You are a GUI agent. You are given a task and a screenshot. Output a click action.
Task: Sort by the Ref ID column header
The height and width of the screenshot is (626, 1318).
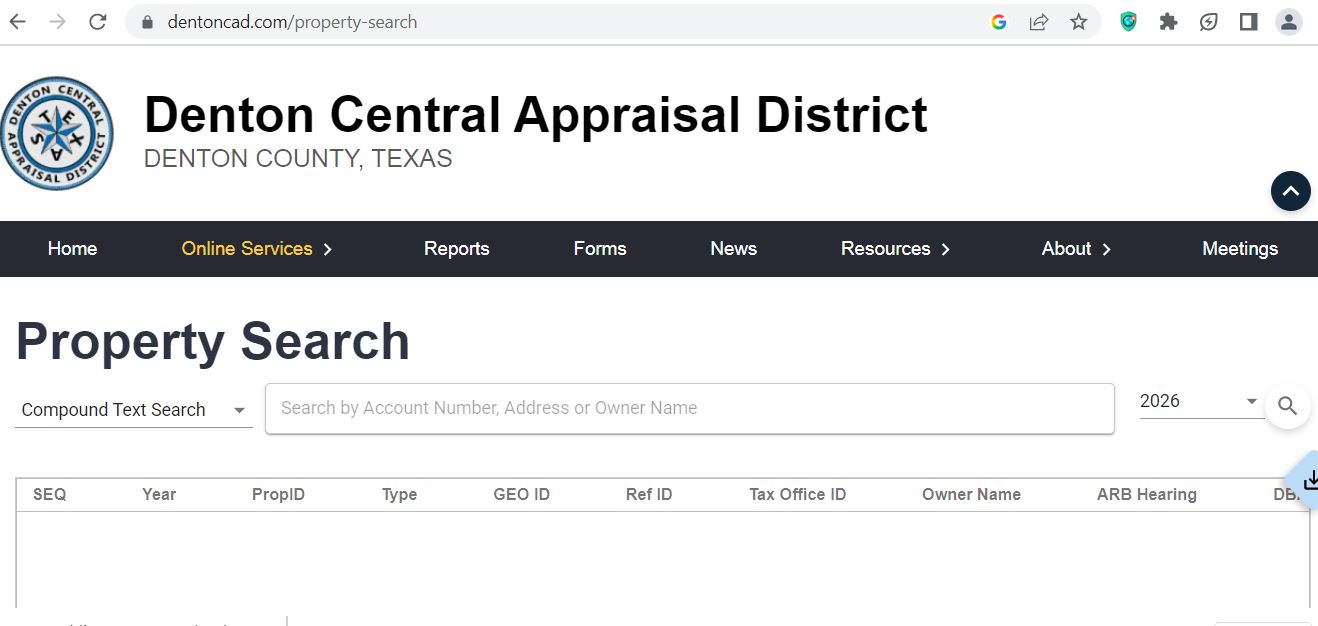tap(649, 494)
